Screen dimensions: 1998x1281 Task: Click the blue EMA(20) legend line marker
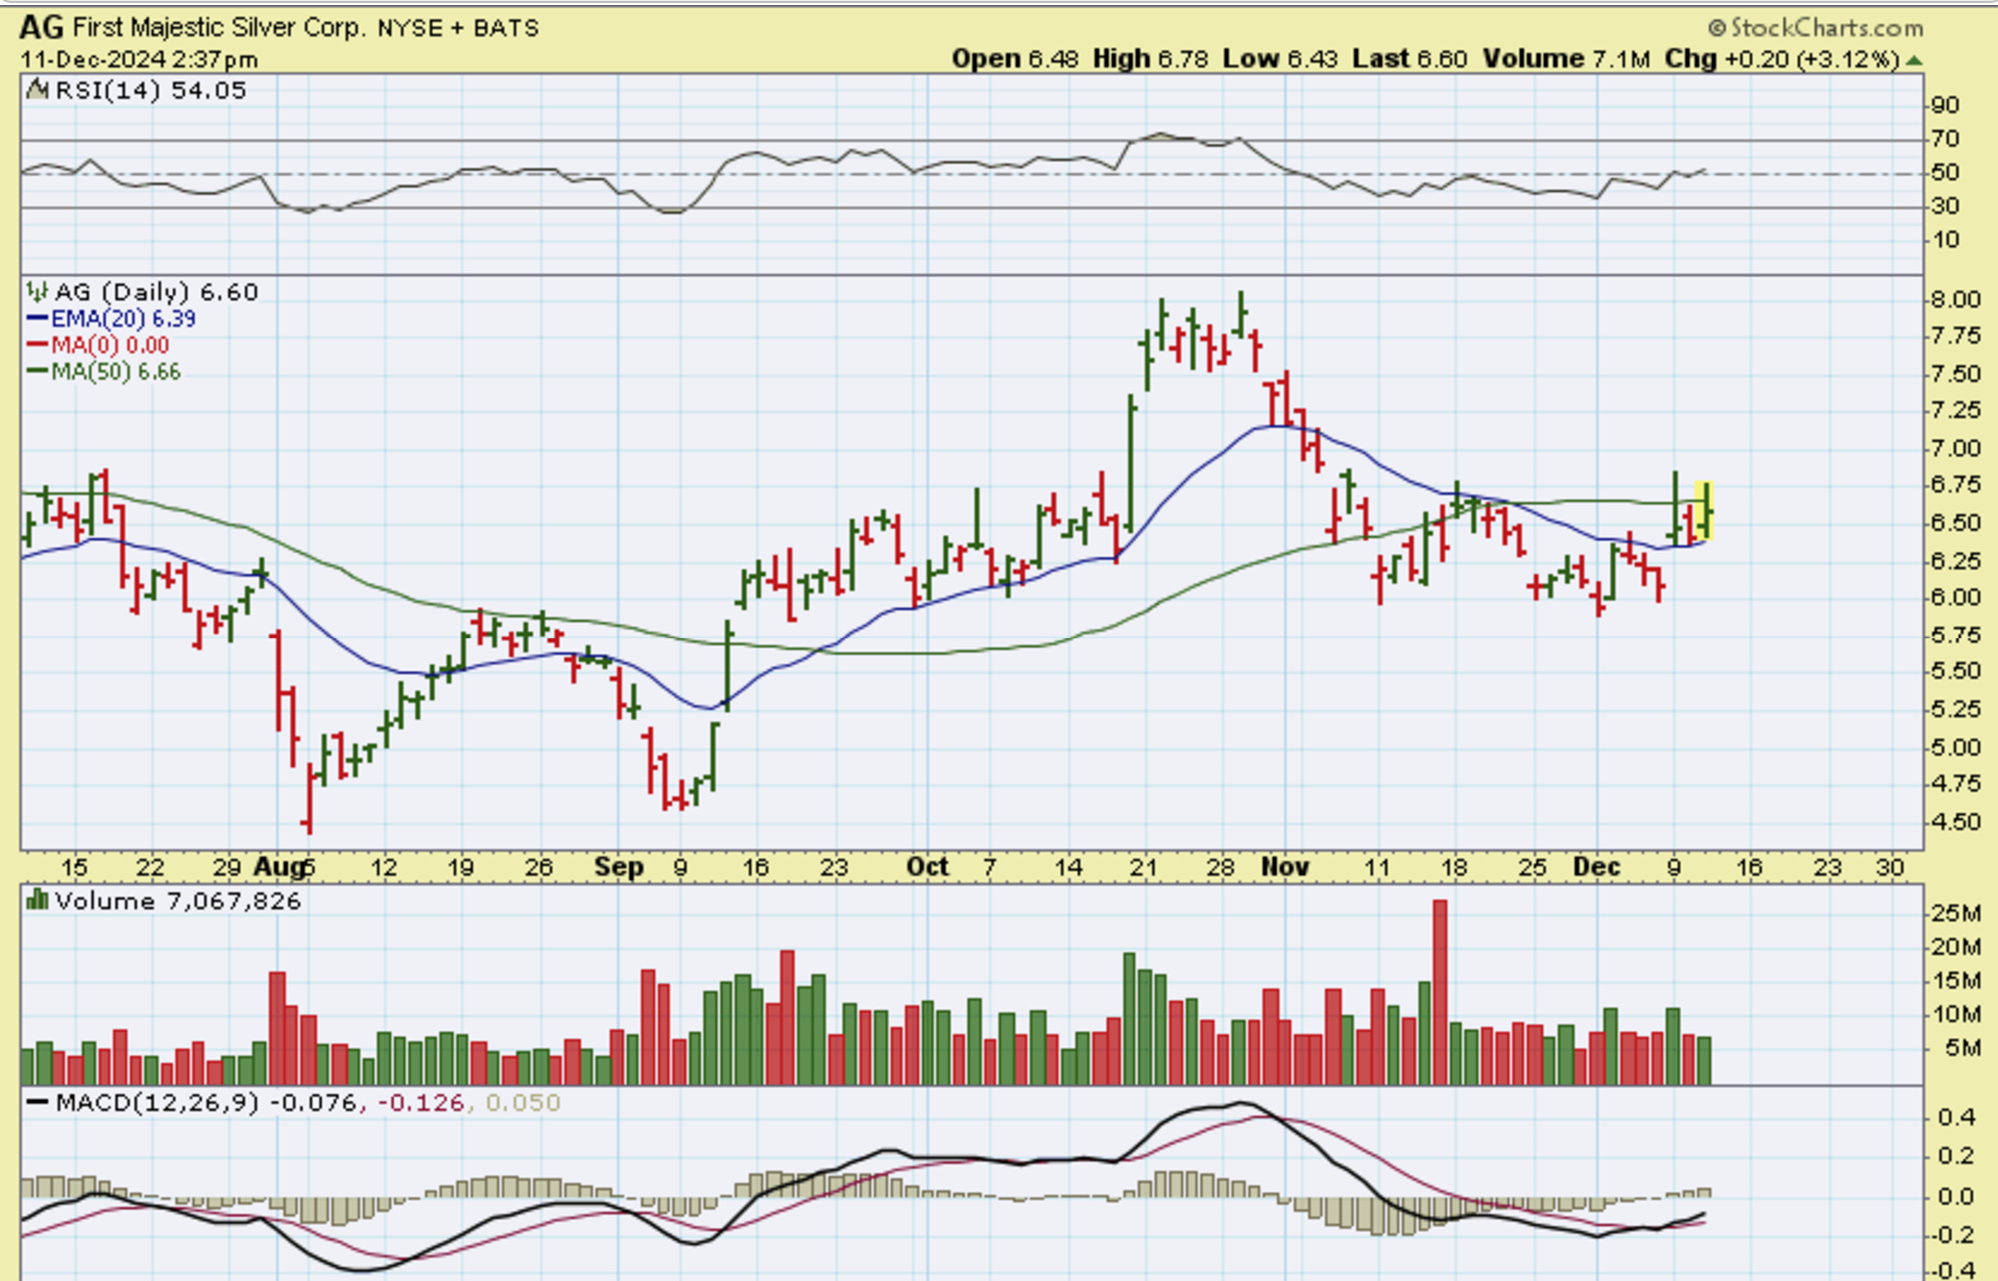coord(37,319)
